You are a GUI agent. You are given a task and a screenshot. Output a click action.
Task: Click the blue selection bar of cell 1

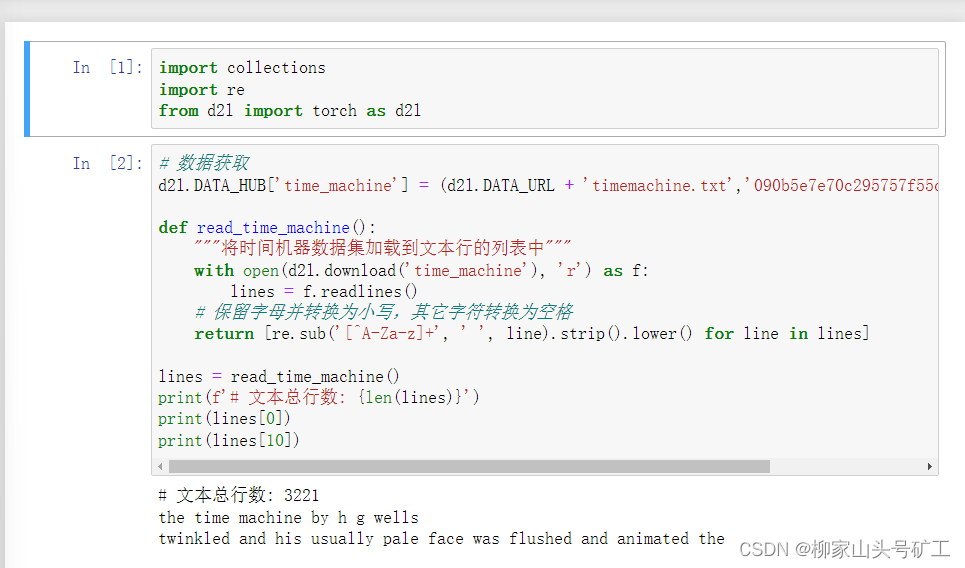pyautogui.click(x=27, y=88)
